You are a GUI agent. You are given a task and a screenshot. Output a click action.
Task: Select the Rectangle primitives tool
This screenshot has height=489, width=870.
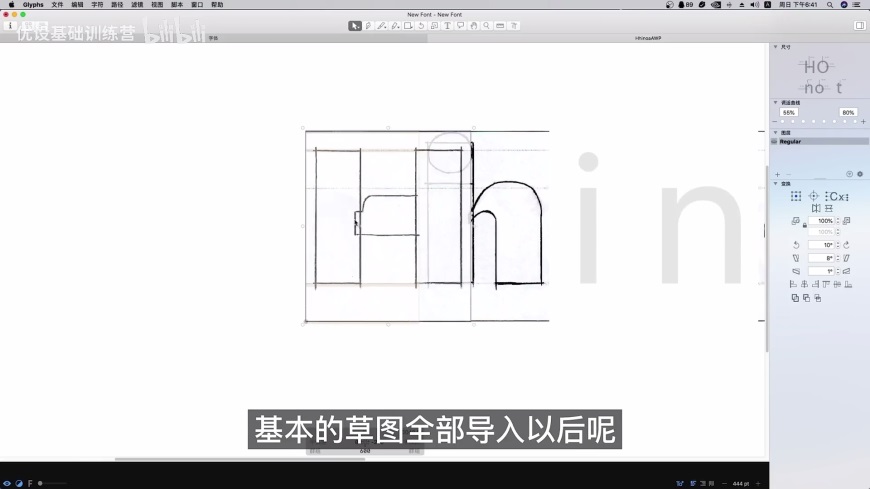(x=408, y=26)
